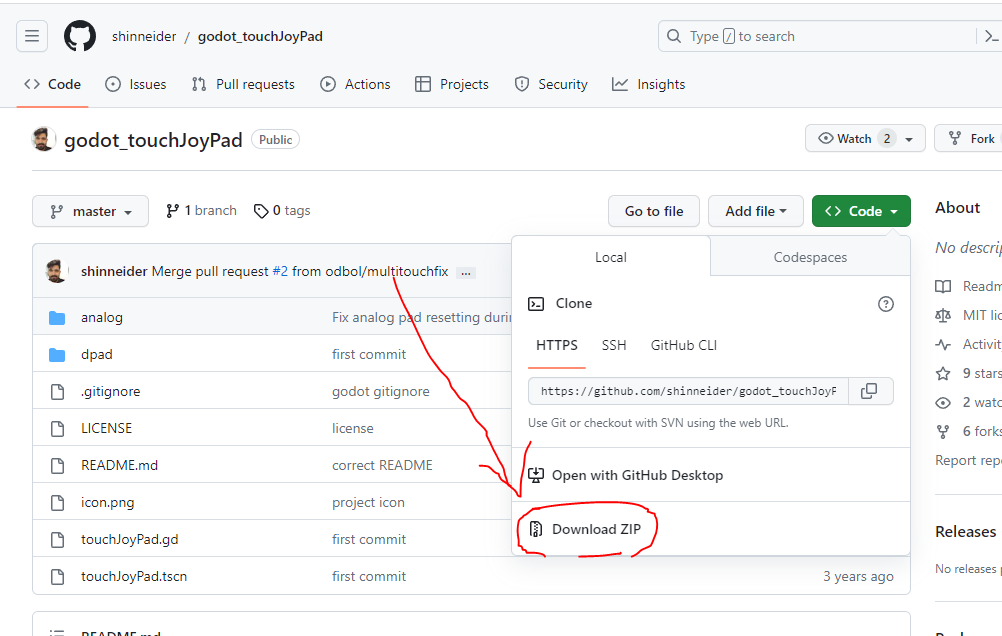Viewport: 1002px width, 636px height.
Task: Select the SSH clone method
Action: [613, 346]
